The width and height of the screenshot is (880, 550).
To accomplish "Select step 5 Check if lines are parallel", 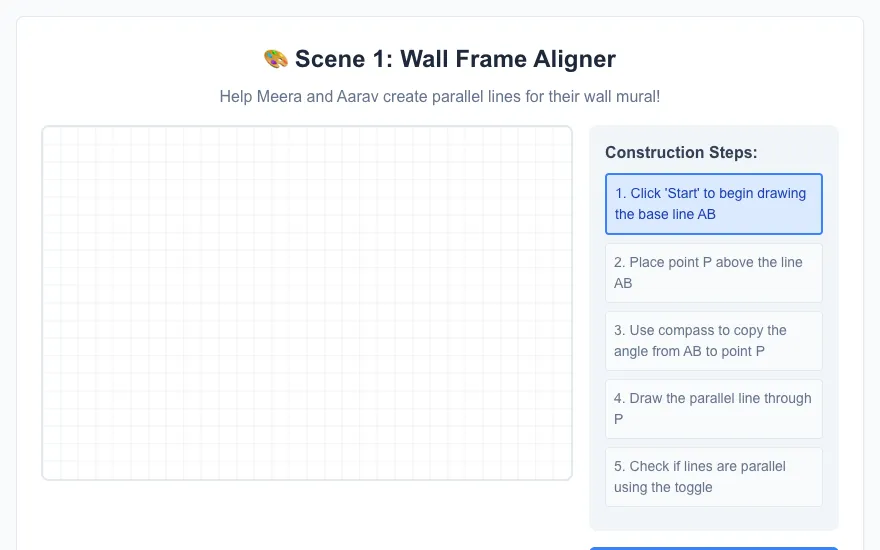I will pos(713,477).
